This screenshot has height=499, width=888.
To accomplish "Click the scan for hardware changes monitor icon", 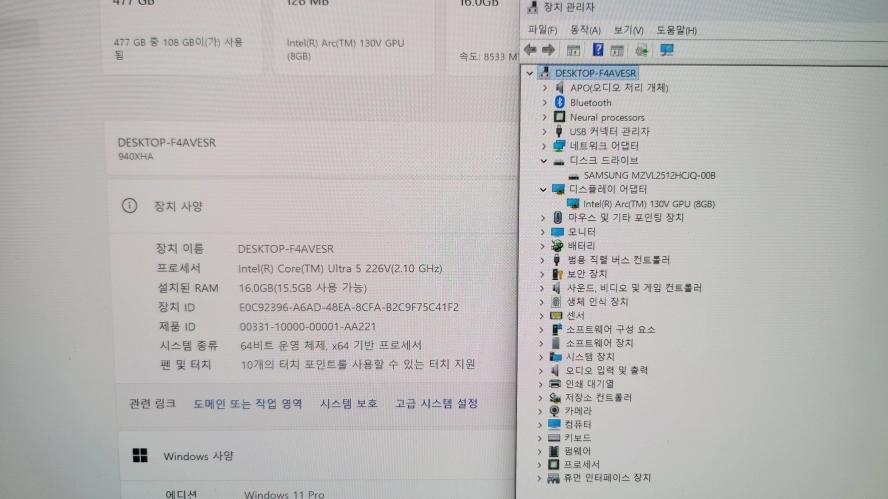I will click(667, 50).
